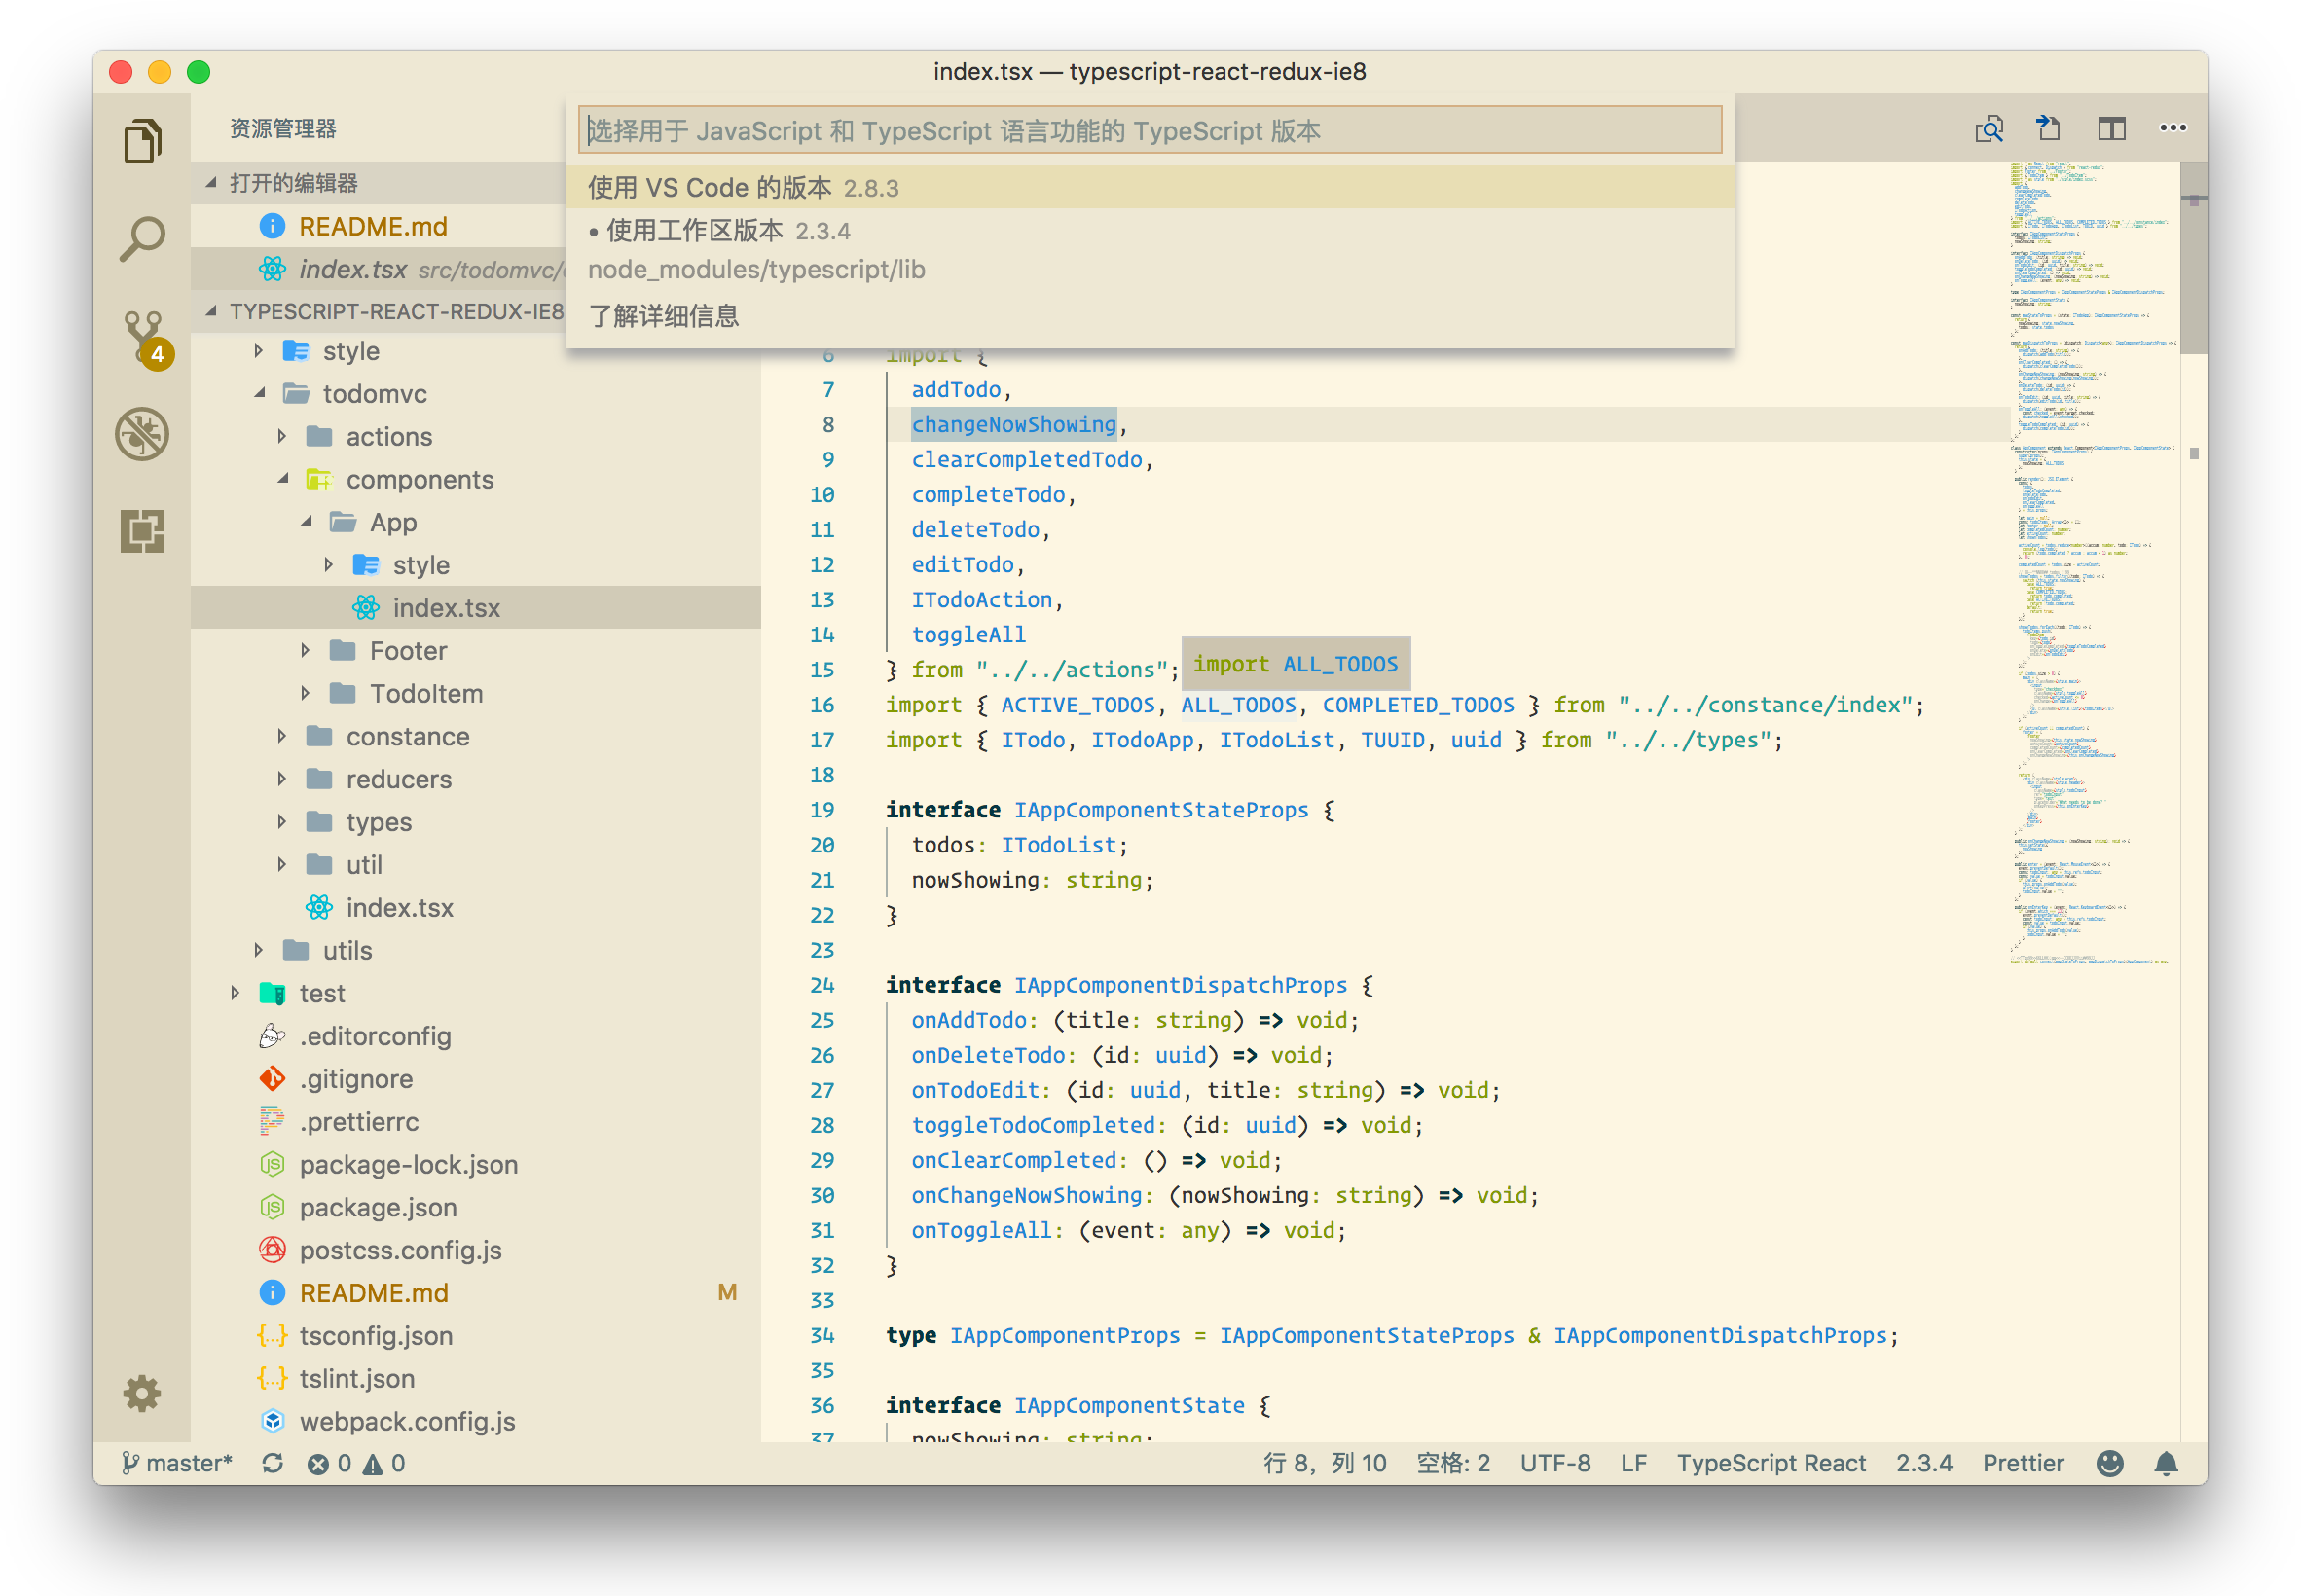Open the Debug view icon
Screen dimensions: 2301x1596
[x=142, y=434]
